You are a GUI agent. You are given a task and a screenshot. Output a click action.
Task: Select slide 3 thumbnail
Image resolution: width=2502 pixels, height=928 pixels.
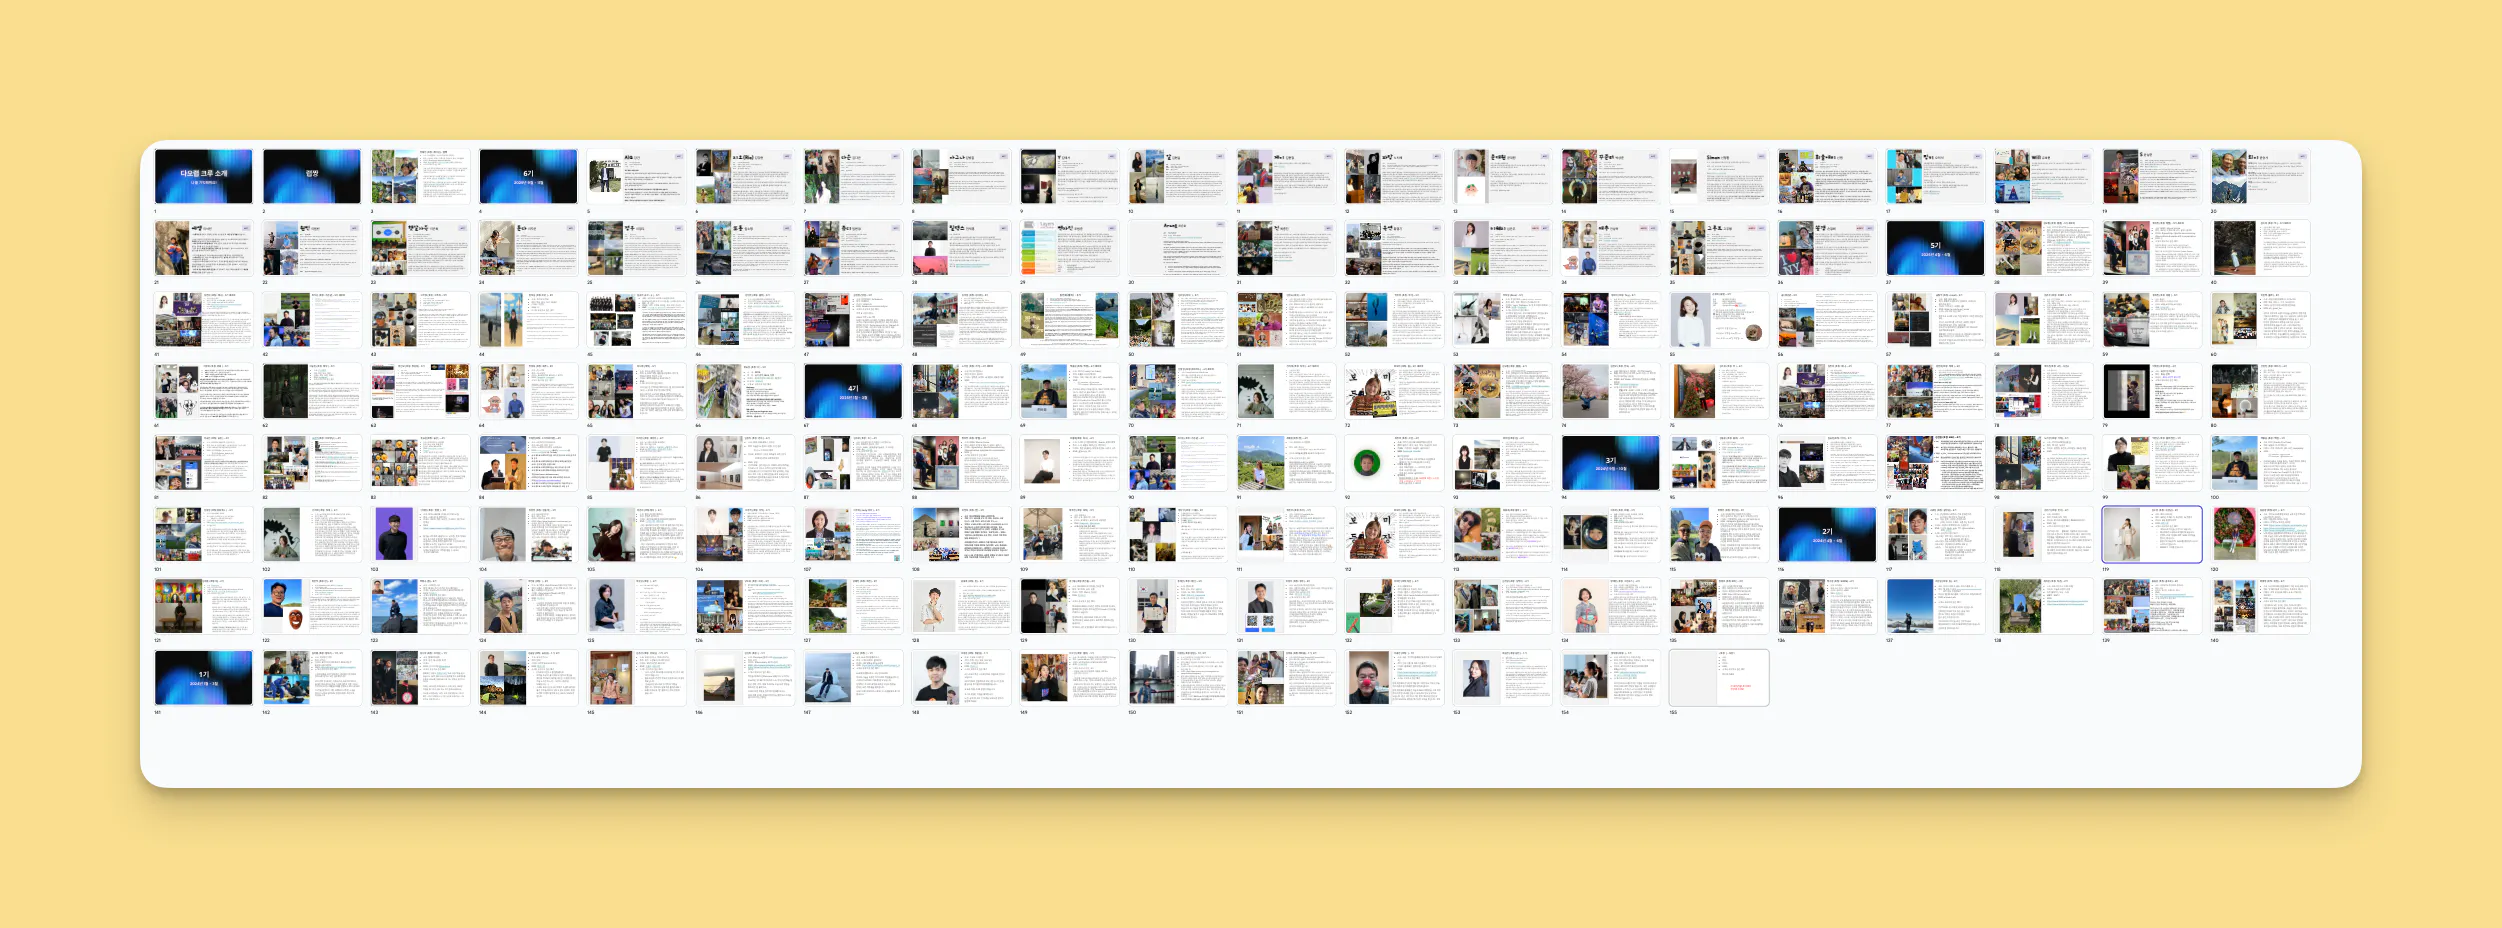coord(420,177)
